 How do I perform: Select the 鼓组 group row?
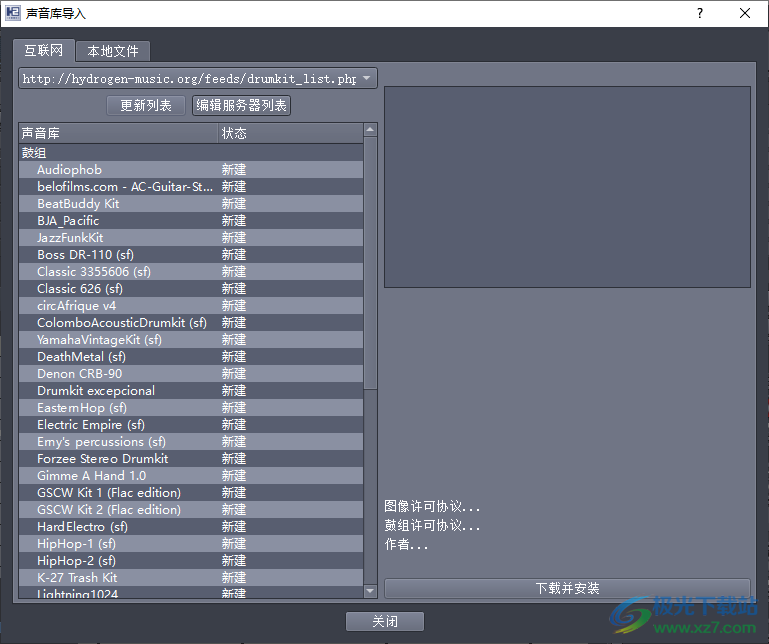191,153
